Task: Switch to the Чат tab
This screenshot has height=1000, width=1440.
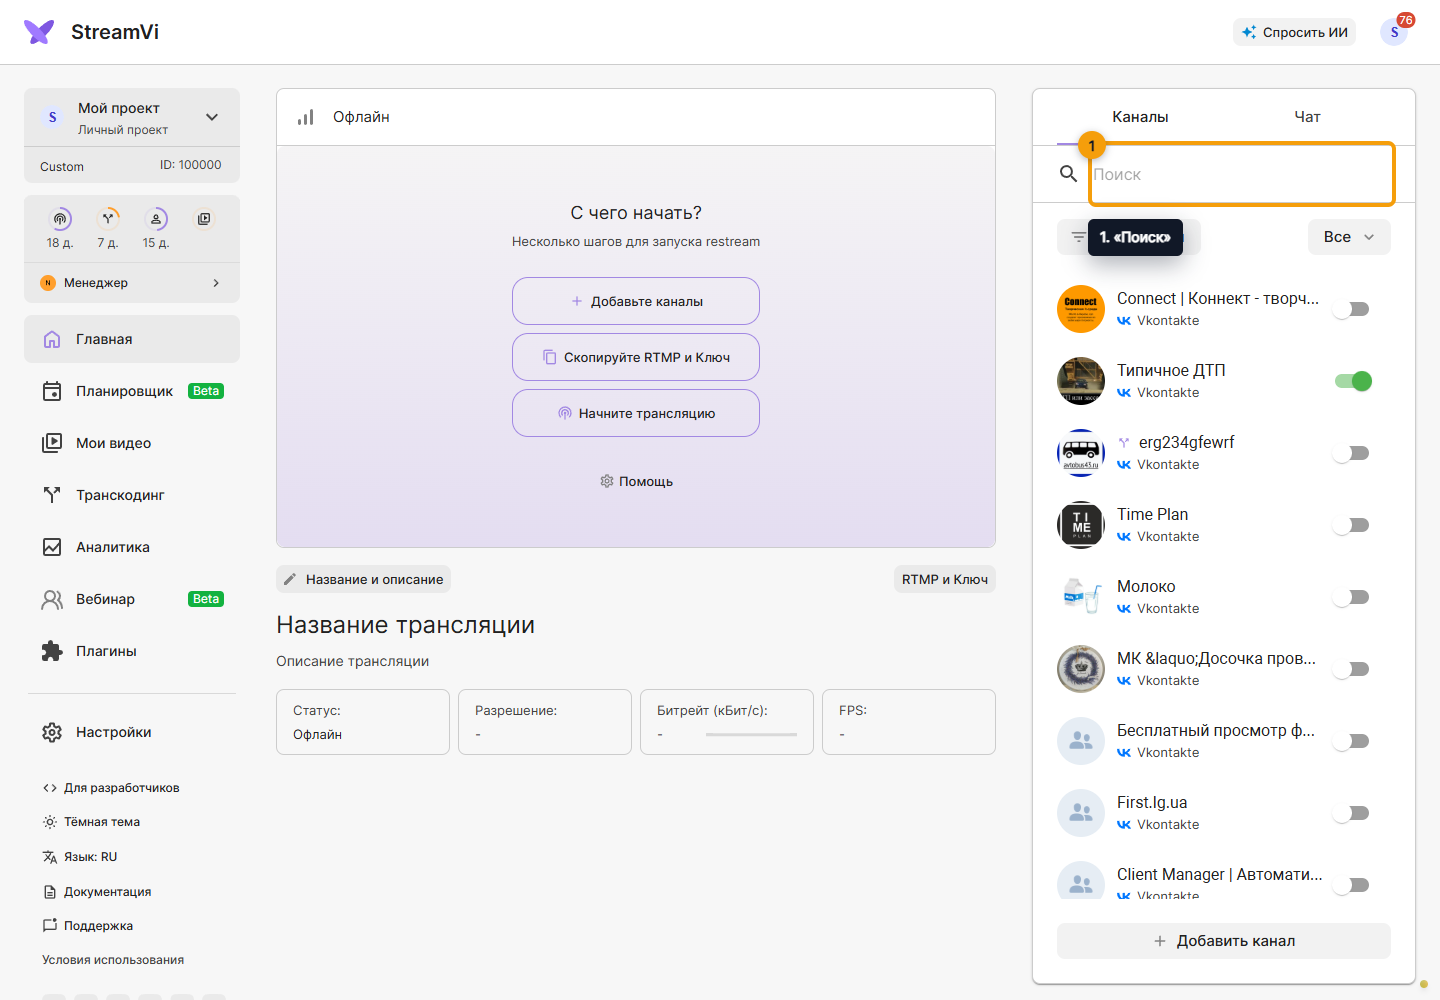Action: coord(1307,117)
